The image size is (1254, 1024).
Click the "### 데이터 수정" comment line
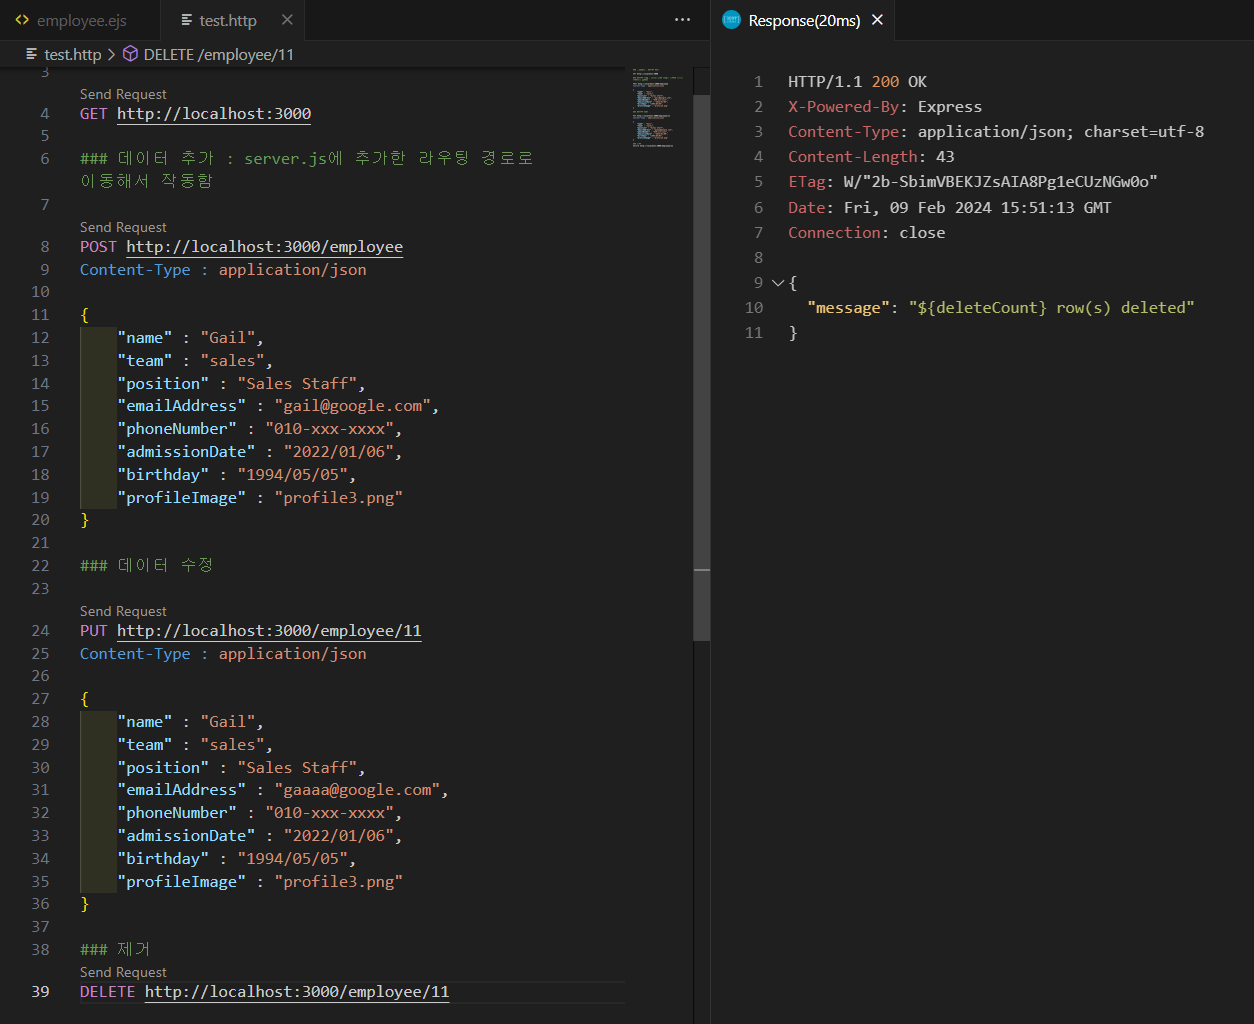(x=147, y=565)
